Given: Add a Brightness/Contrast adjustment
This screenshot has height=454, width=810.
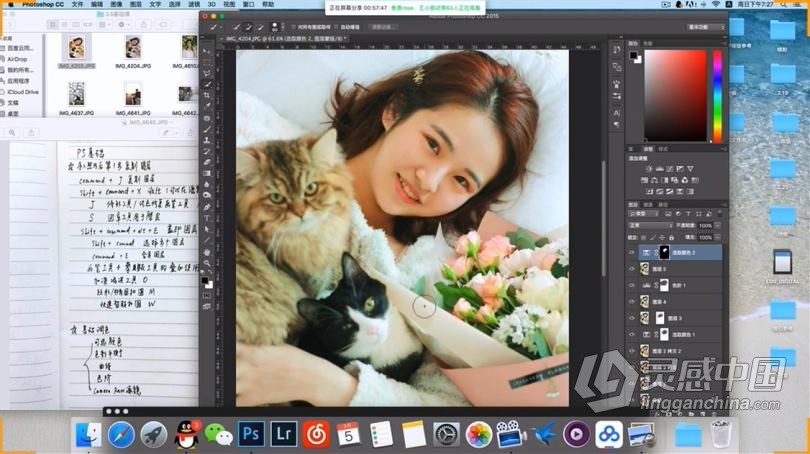Looking at the screenshot, I should [649, 169].
